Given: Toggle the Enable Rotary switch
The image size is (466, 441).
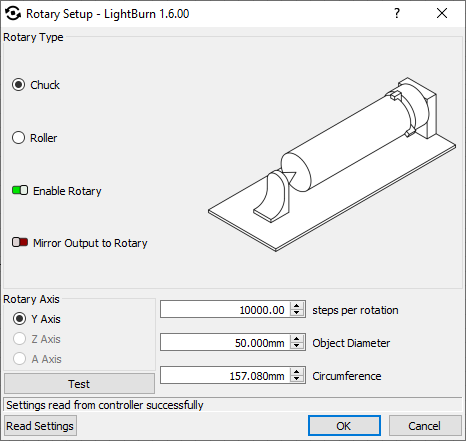Looking at the screenshot, I should pyautogui.click(x=20, y=191).
